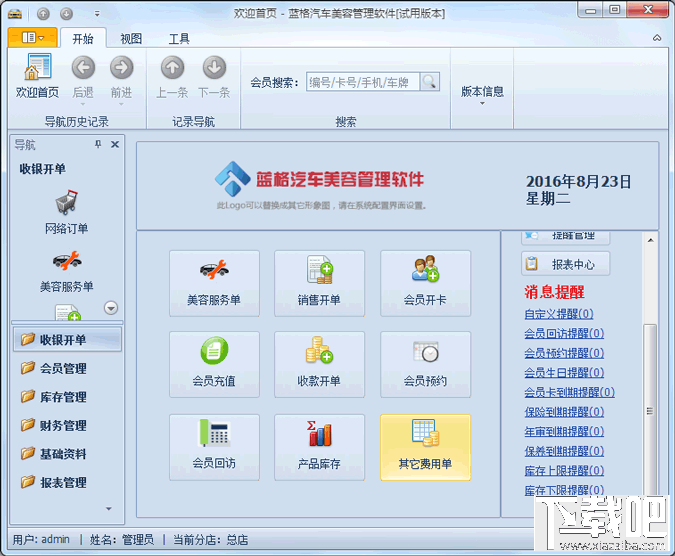The width and height of the screenshot is (675, 556).
Task: Open the partially hidden sales order icon in navigation
Action: 68,312
